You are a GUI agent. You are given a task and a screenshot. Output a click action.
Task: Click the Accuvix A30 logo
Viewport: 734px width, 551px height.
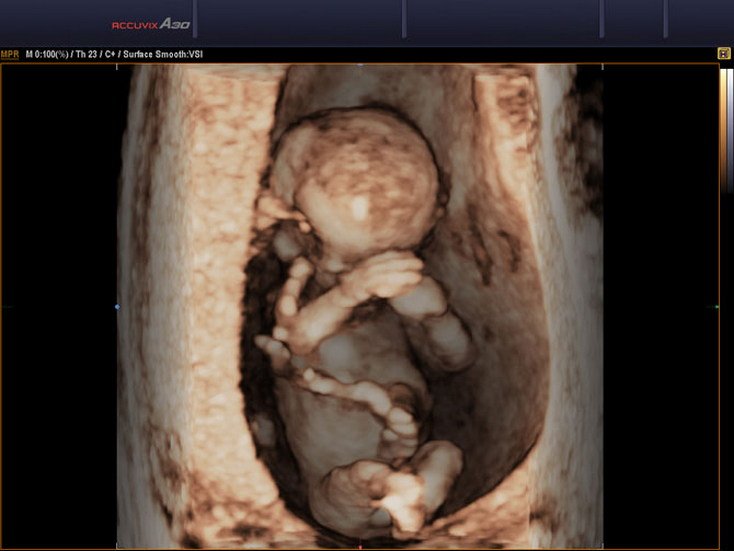[x=149, y=23]
